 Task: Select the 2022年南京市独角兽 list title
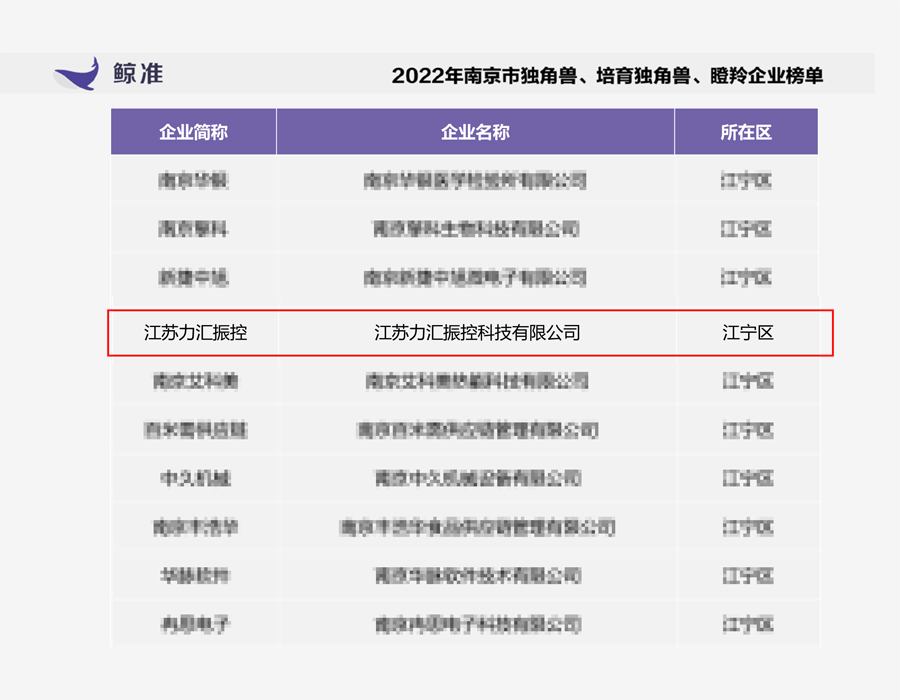607,76
